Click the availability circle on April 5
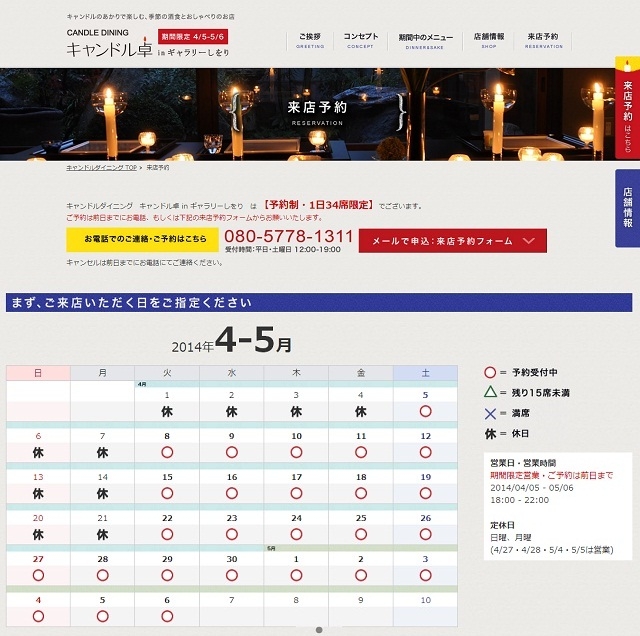 click(425, 411)
